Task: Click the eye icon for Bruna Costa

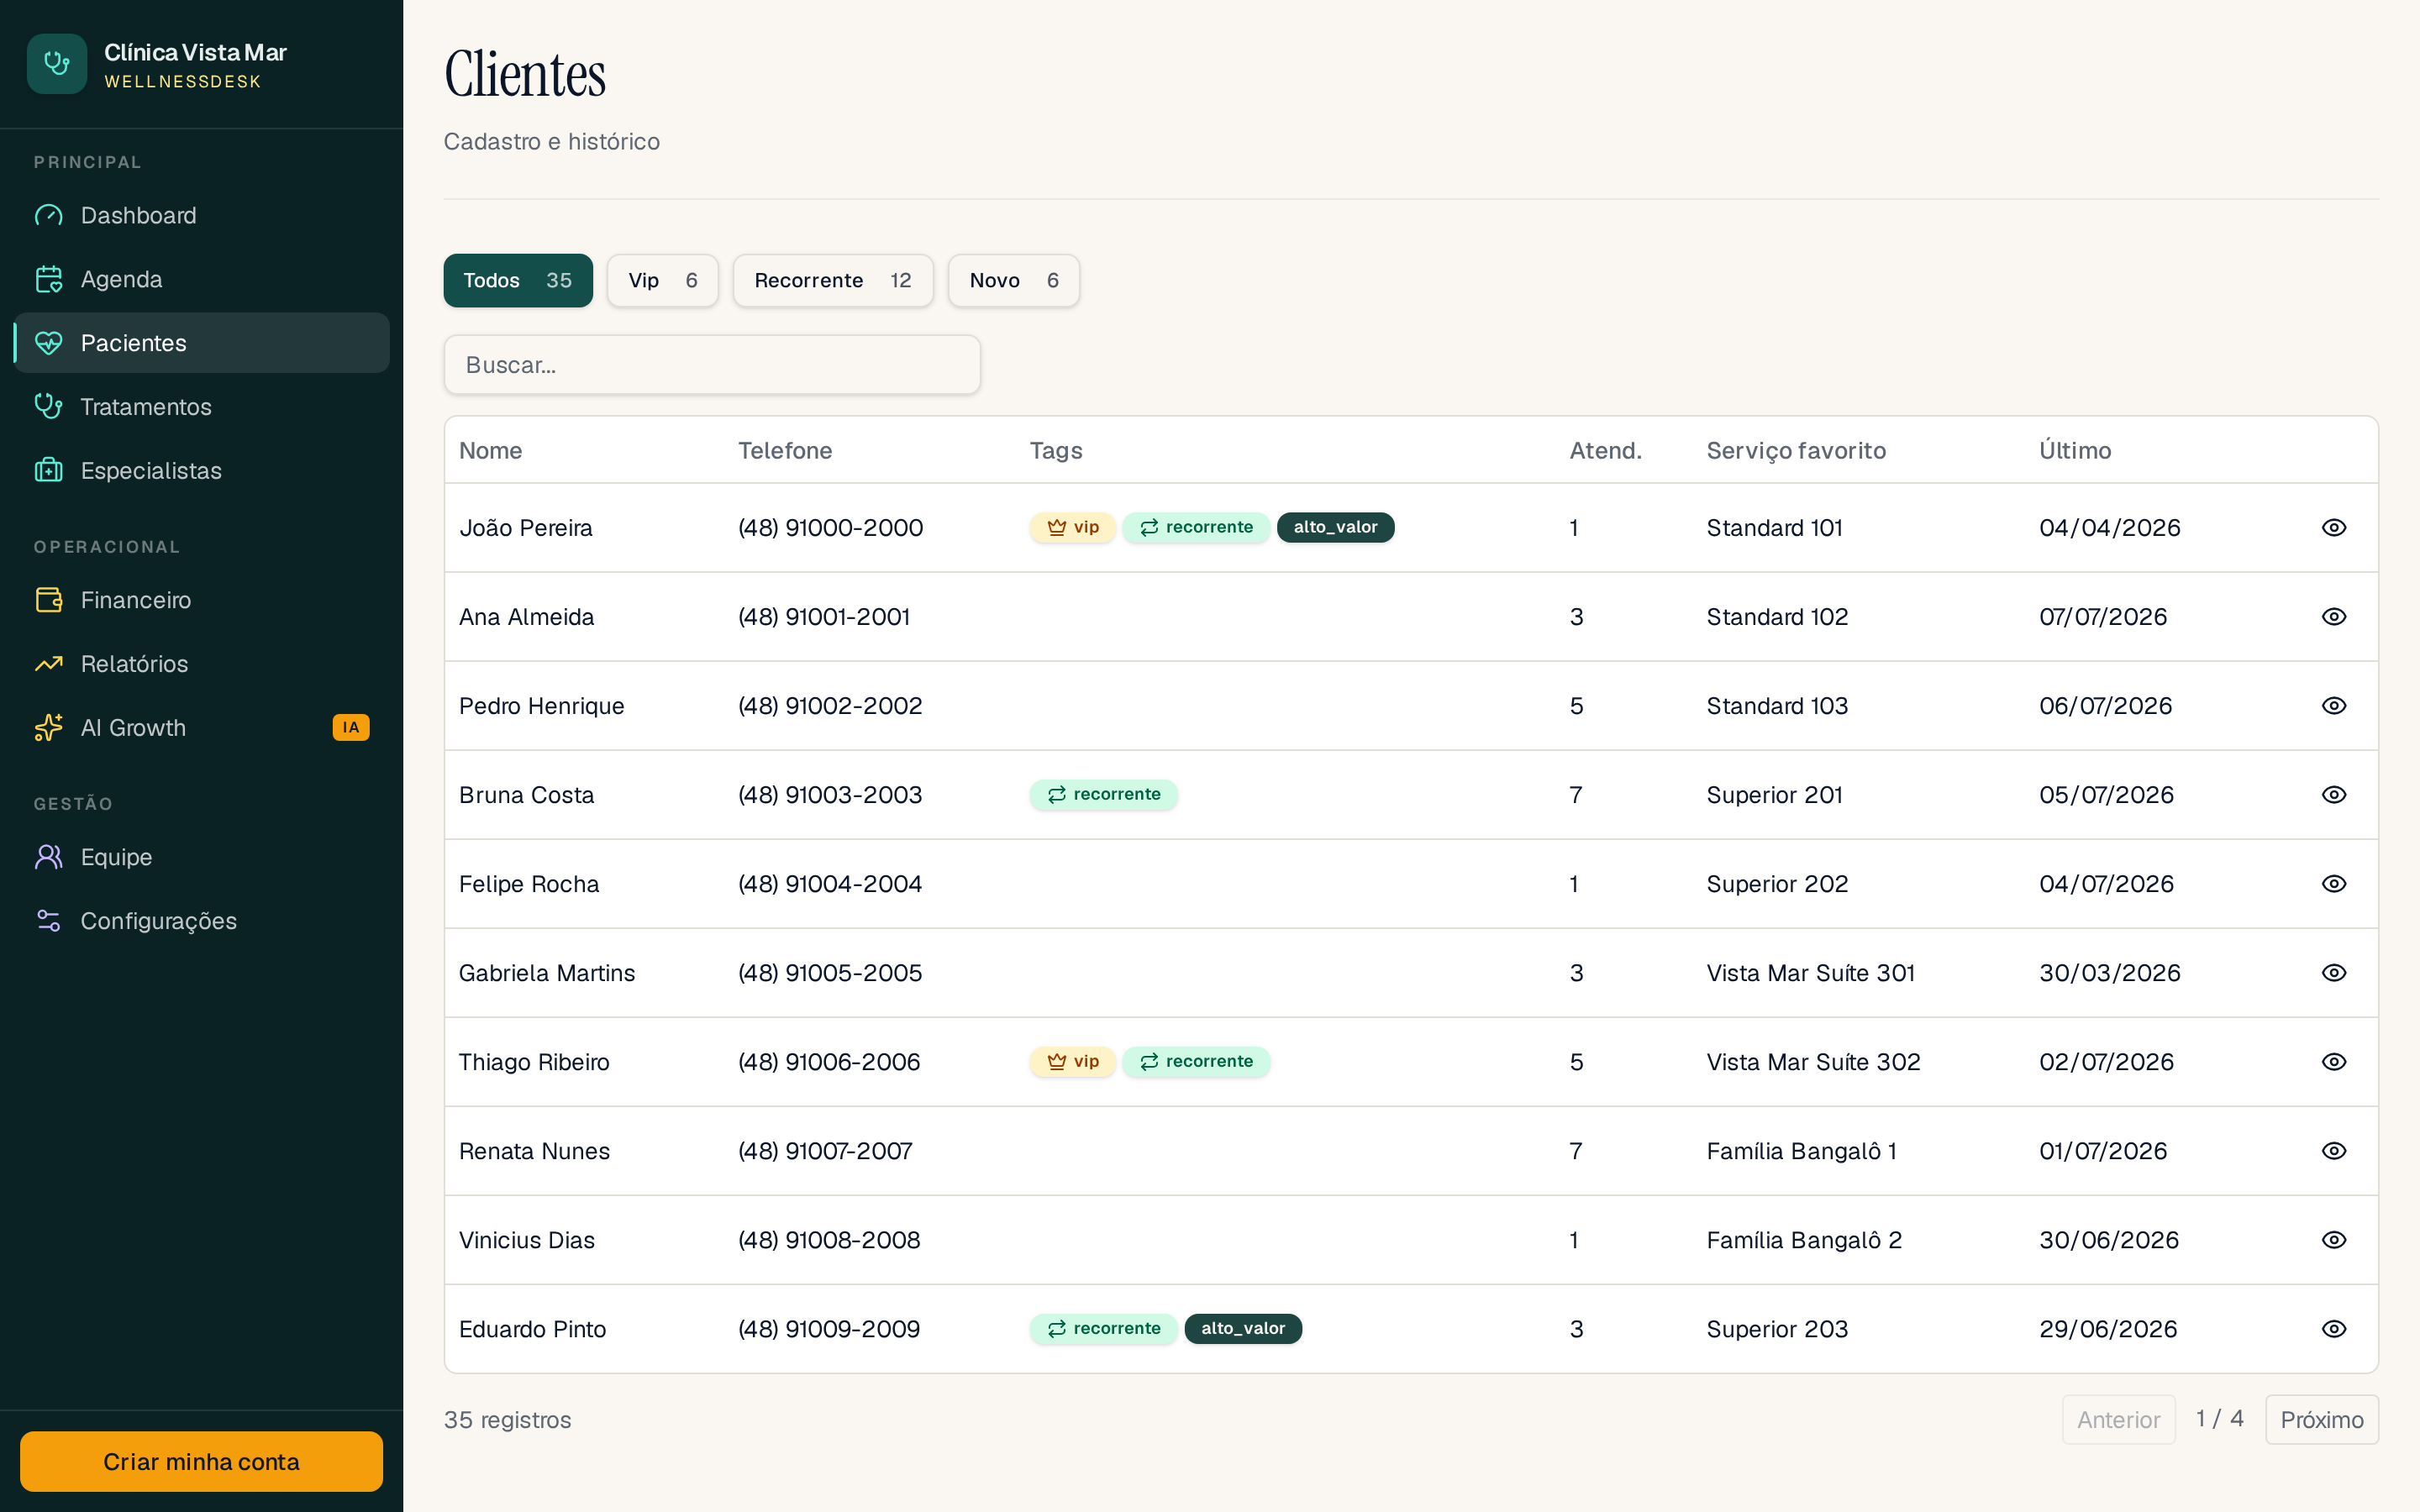Action: [2333, 795]
